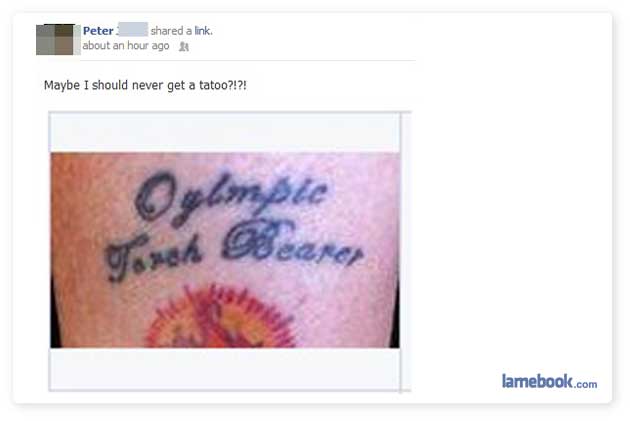Click the word "Bearer" in the tattoo photo
Viewport: 630px width, 421px height.
(292, 244)
